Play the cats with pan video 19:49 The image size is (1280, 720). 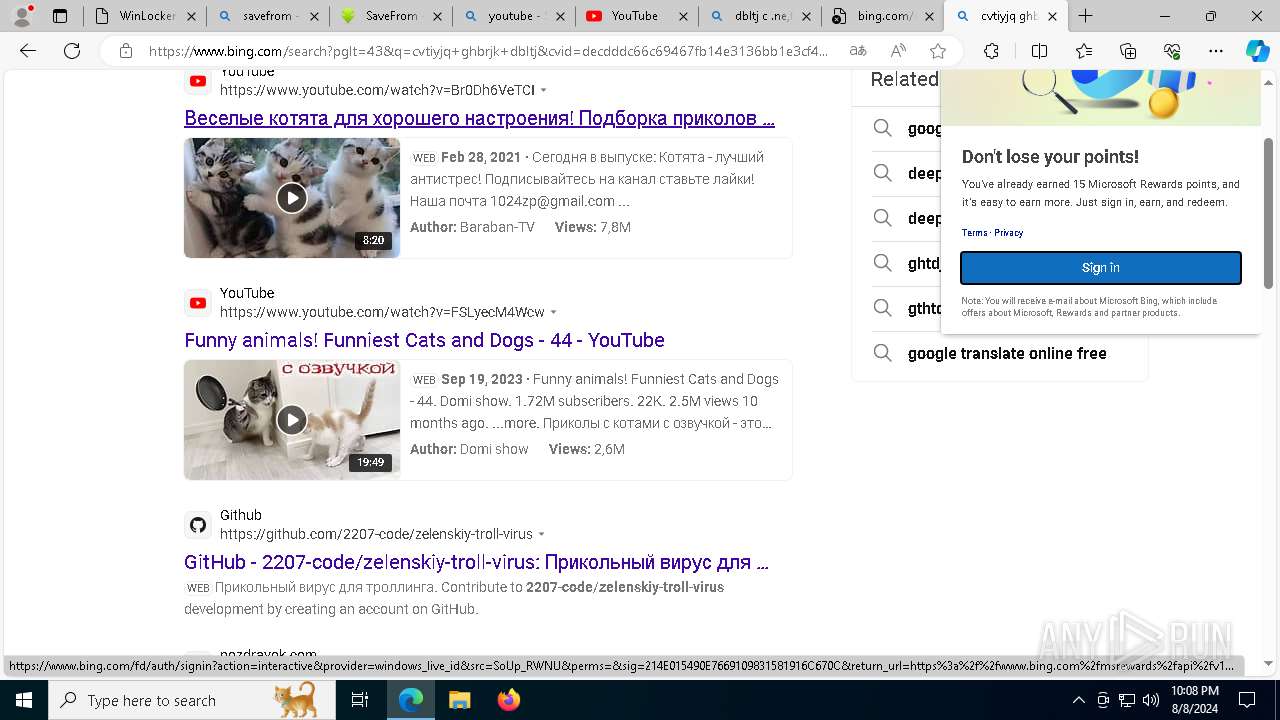pyautogui.click(x=292, y=420)
